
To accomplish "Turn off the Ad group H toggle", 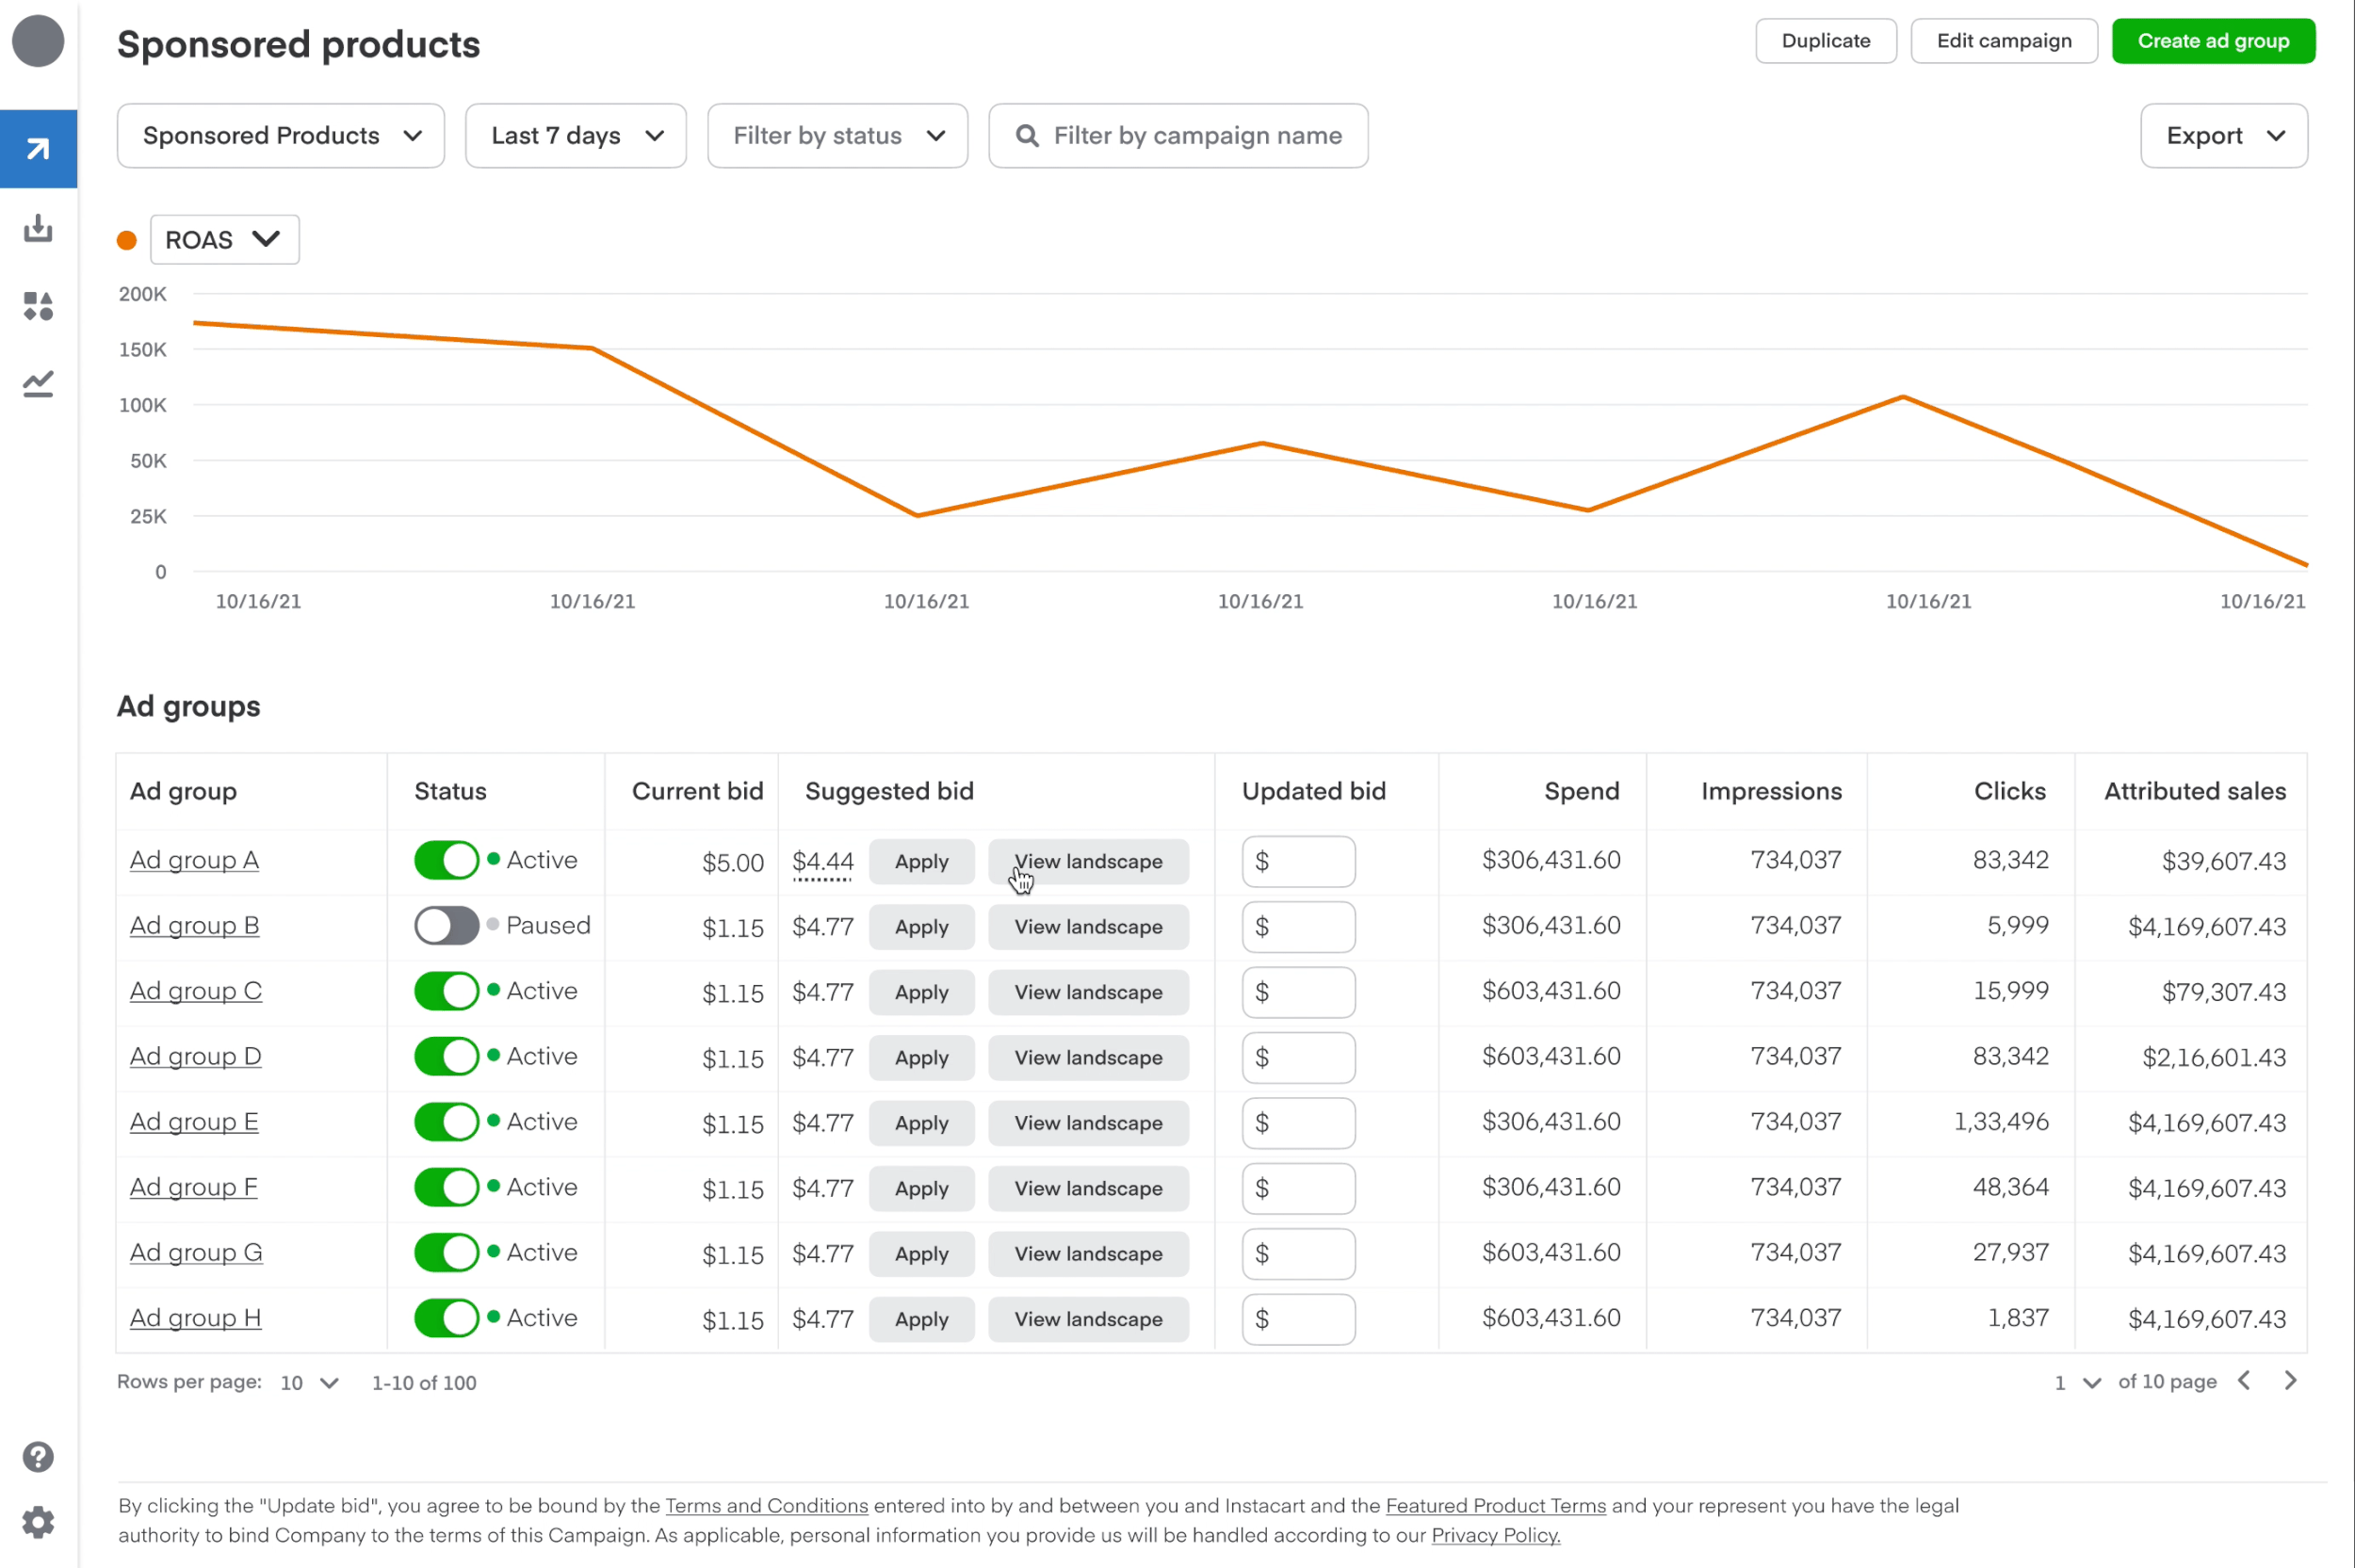I will point(446,1318).
